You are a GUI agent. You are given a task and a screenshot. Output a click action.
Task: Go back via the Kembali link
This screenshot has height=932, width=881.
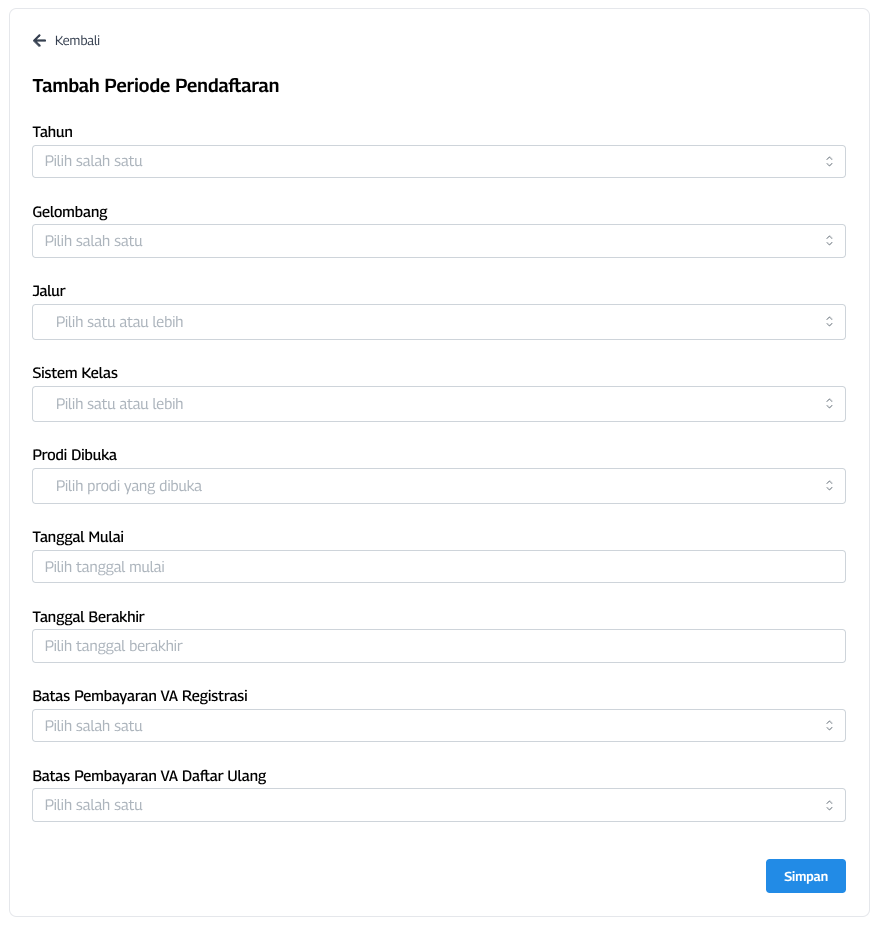coord(77,41)
